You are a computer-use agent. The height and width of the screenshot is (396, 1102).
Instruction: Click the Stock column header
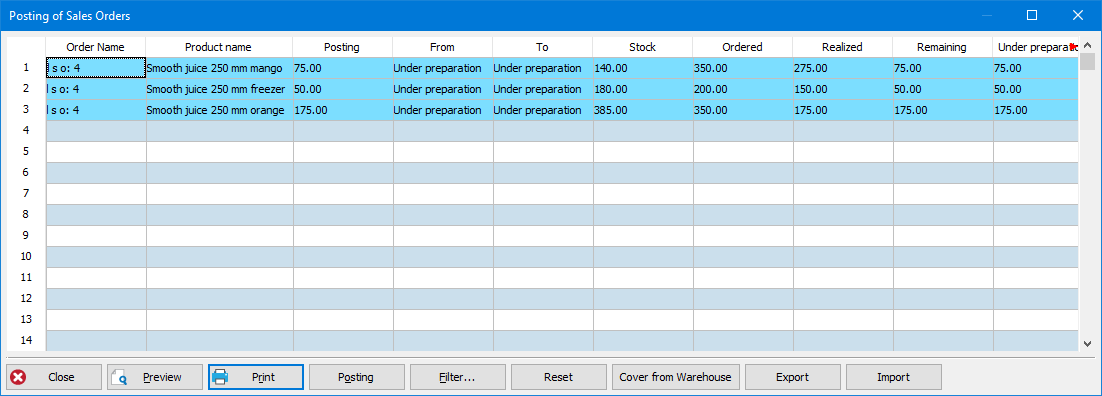click(642, 47)
